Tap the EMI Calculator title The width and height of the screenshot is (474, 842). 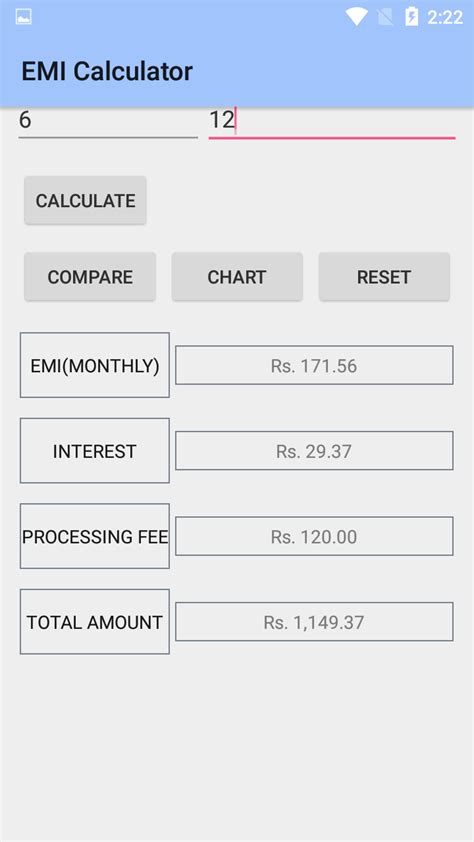107,71
